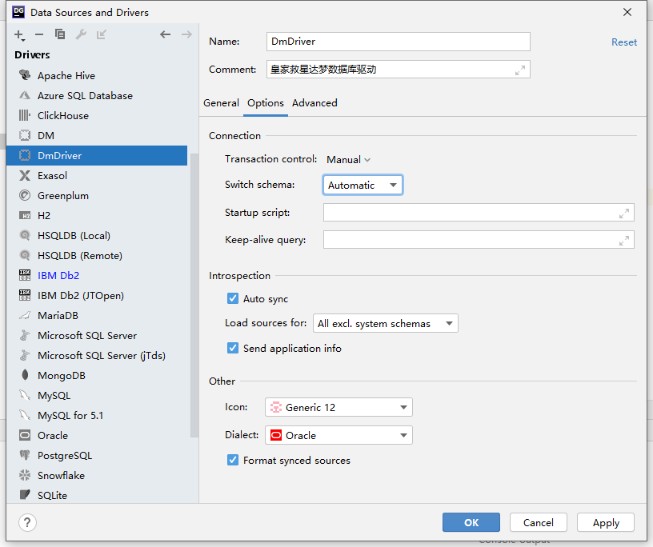
Task: Click the Remove (minus) toolbar icon
Action: pyautogui.click(x=39, y=35)
